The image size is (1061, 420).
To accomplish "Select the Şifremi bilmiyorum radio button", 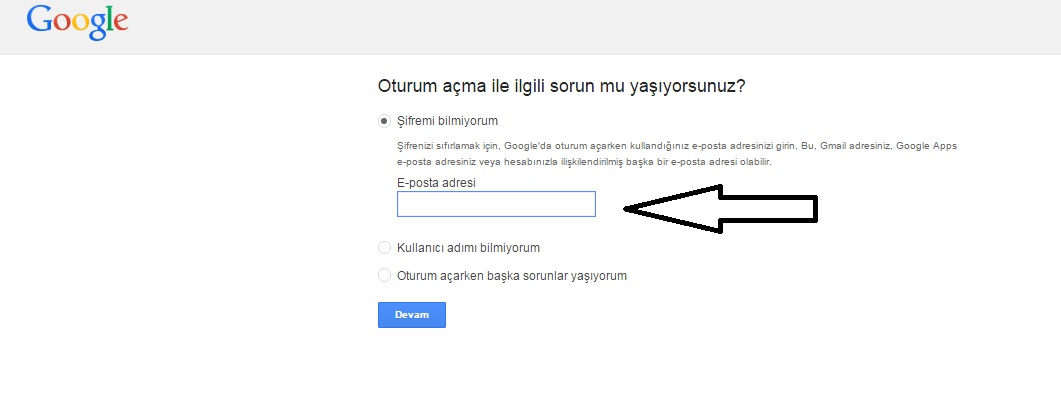I will pyautogui.click(x=384, y=121).
